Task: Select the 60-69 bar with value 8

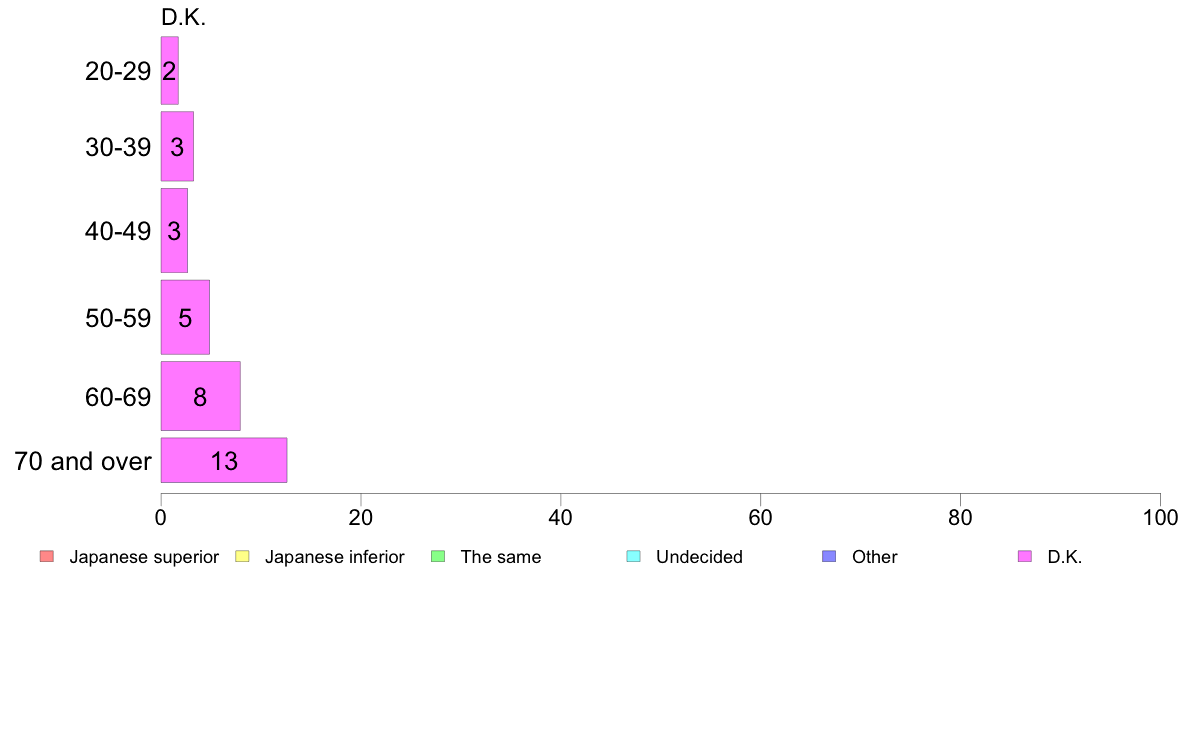Action: 201,396
